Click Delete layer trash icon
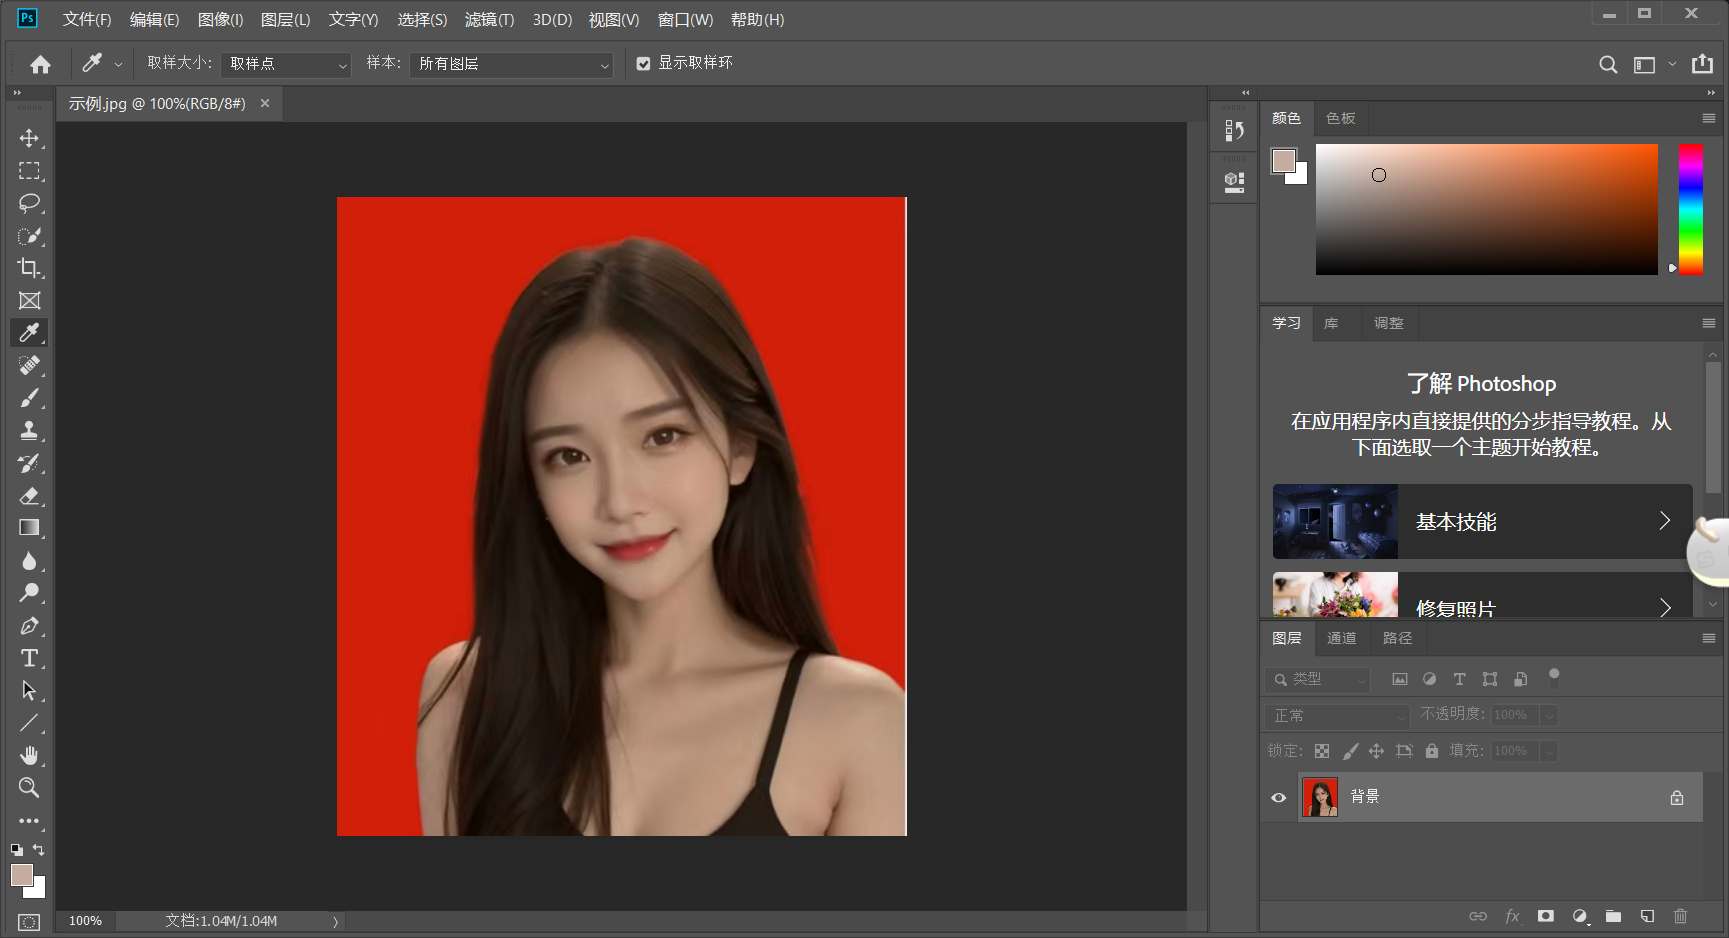The height and width of the screenshot is (938, 1729). (x=1680, y=916)
